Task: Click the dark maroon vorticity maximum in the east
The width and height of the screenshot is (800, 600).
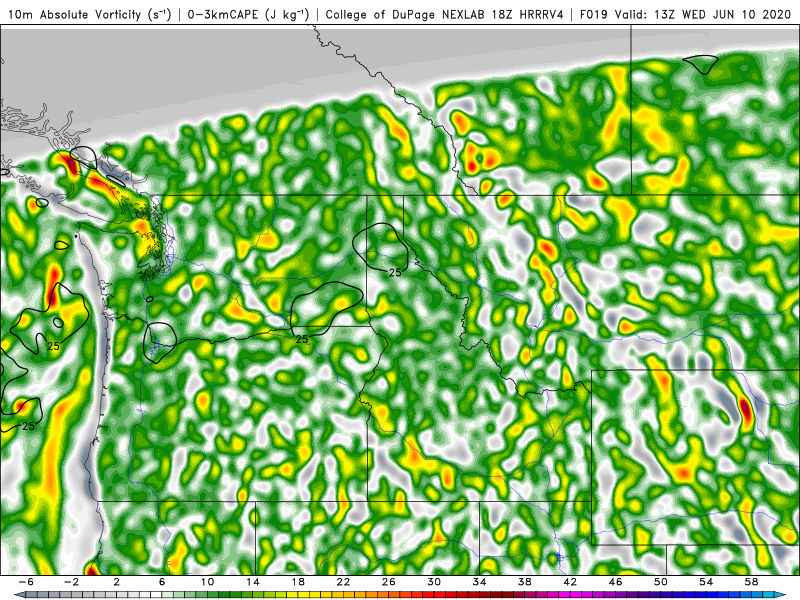Action: [x=745, y=409]
